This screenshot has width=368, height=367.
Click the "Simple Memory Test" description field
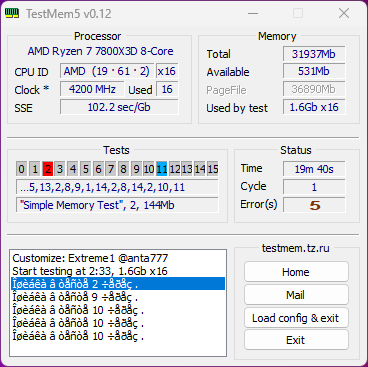click(x=117, y=205)
